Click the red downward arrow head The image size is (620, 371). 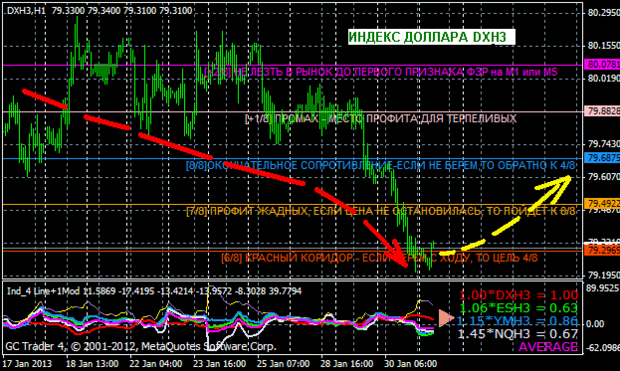pyautogui.click(x=399, y=254)
